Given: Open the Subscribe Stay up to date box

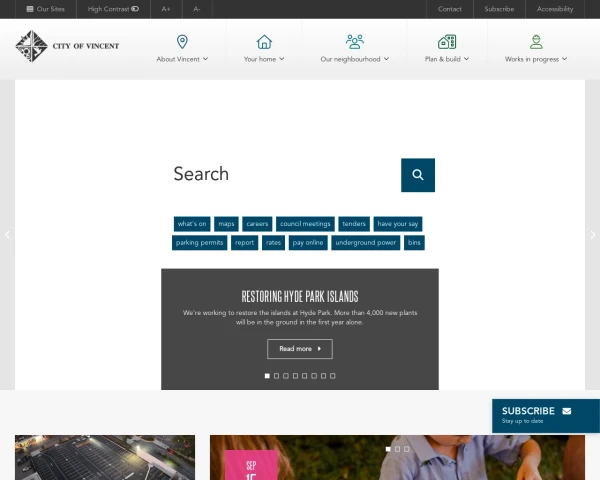Looking at the screenshot, I should (x=546, y=416).
